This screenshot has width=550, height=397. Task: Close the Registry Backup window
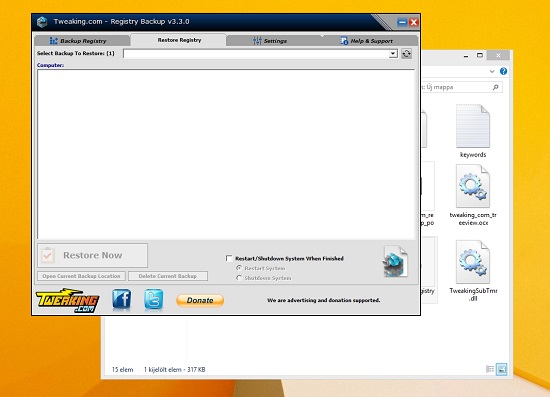[414, 22]
